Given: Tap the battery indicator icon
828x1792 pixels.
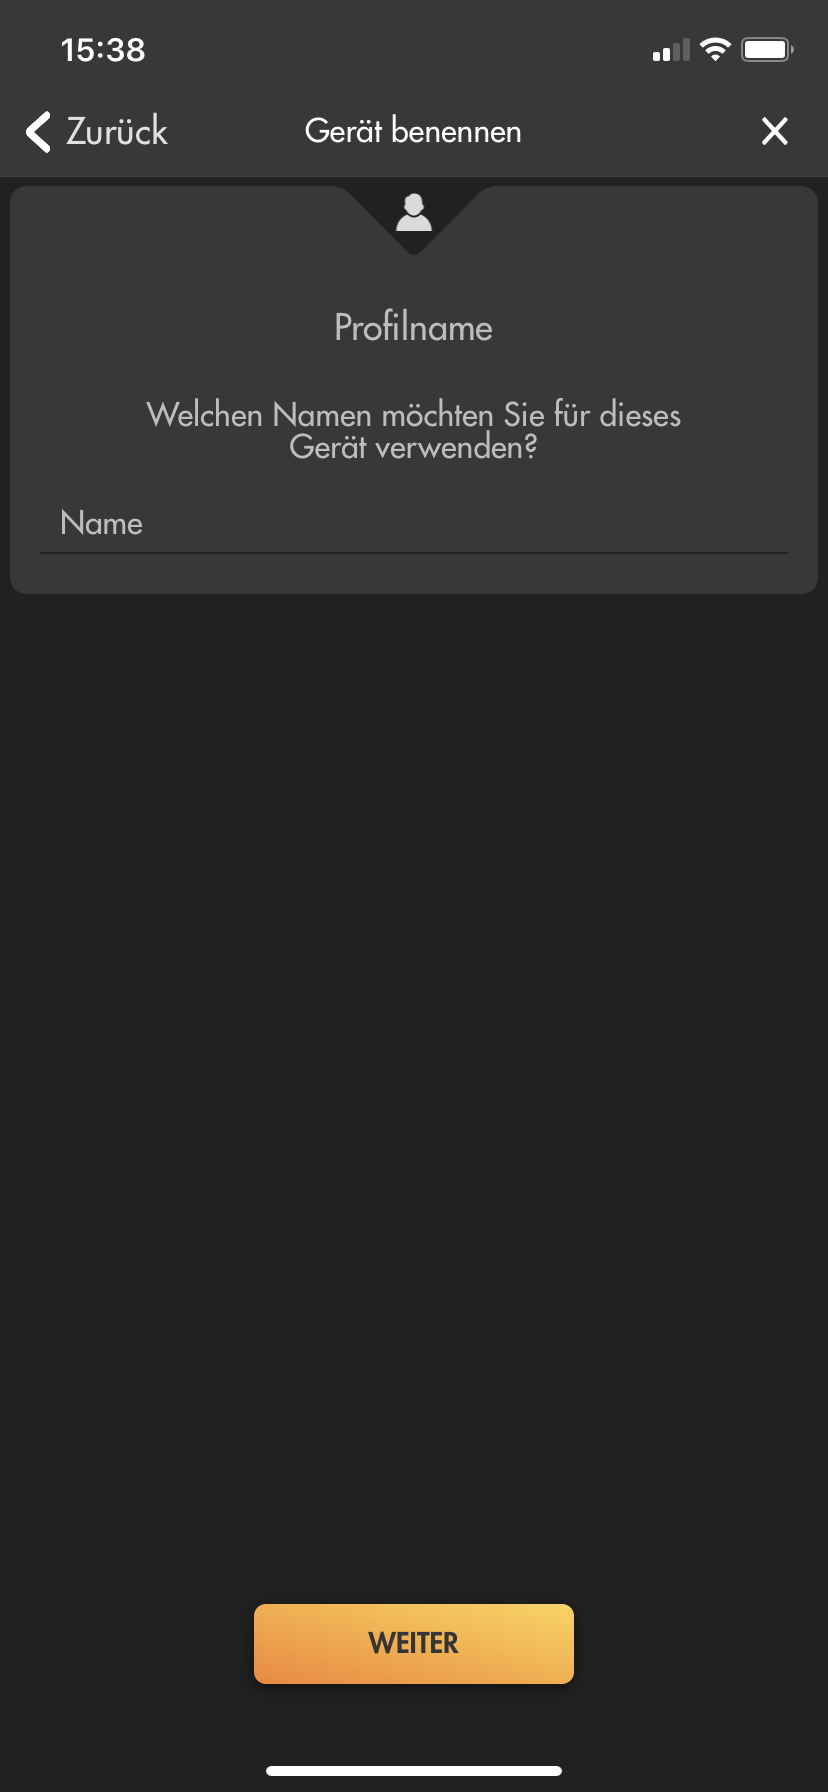Looking at the screenshot, I should click(x=767, y=49).
